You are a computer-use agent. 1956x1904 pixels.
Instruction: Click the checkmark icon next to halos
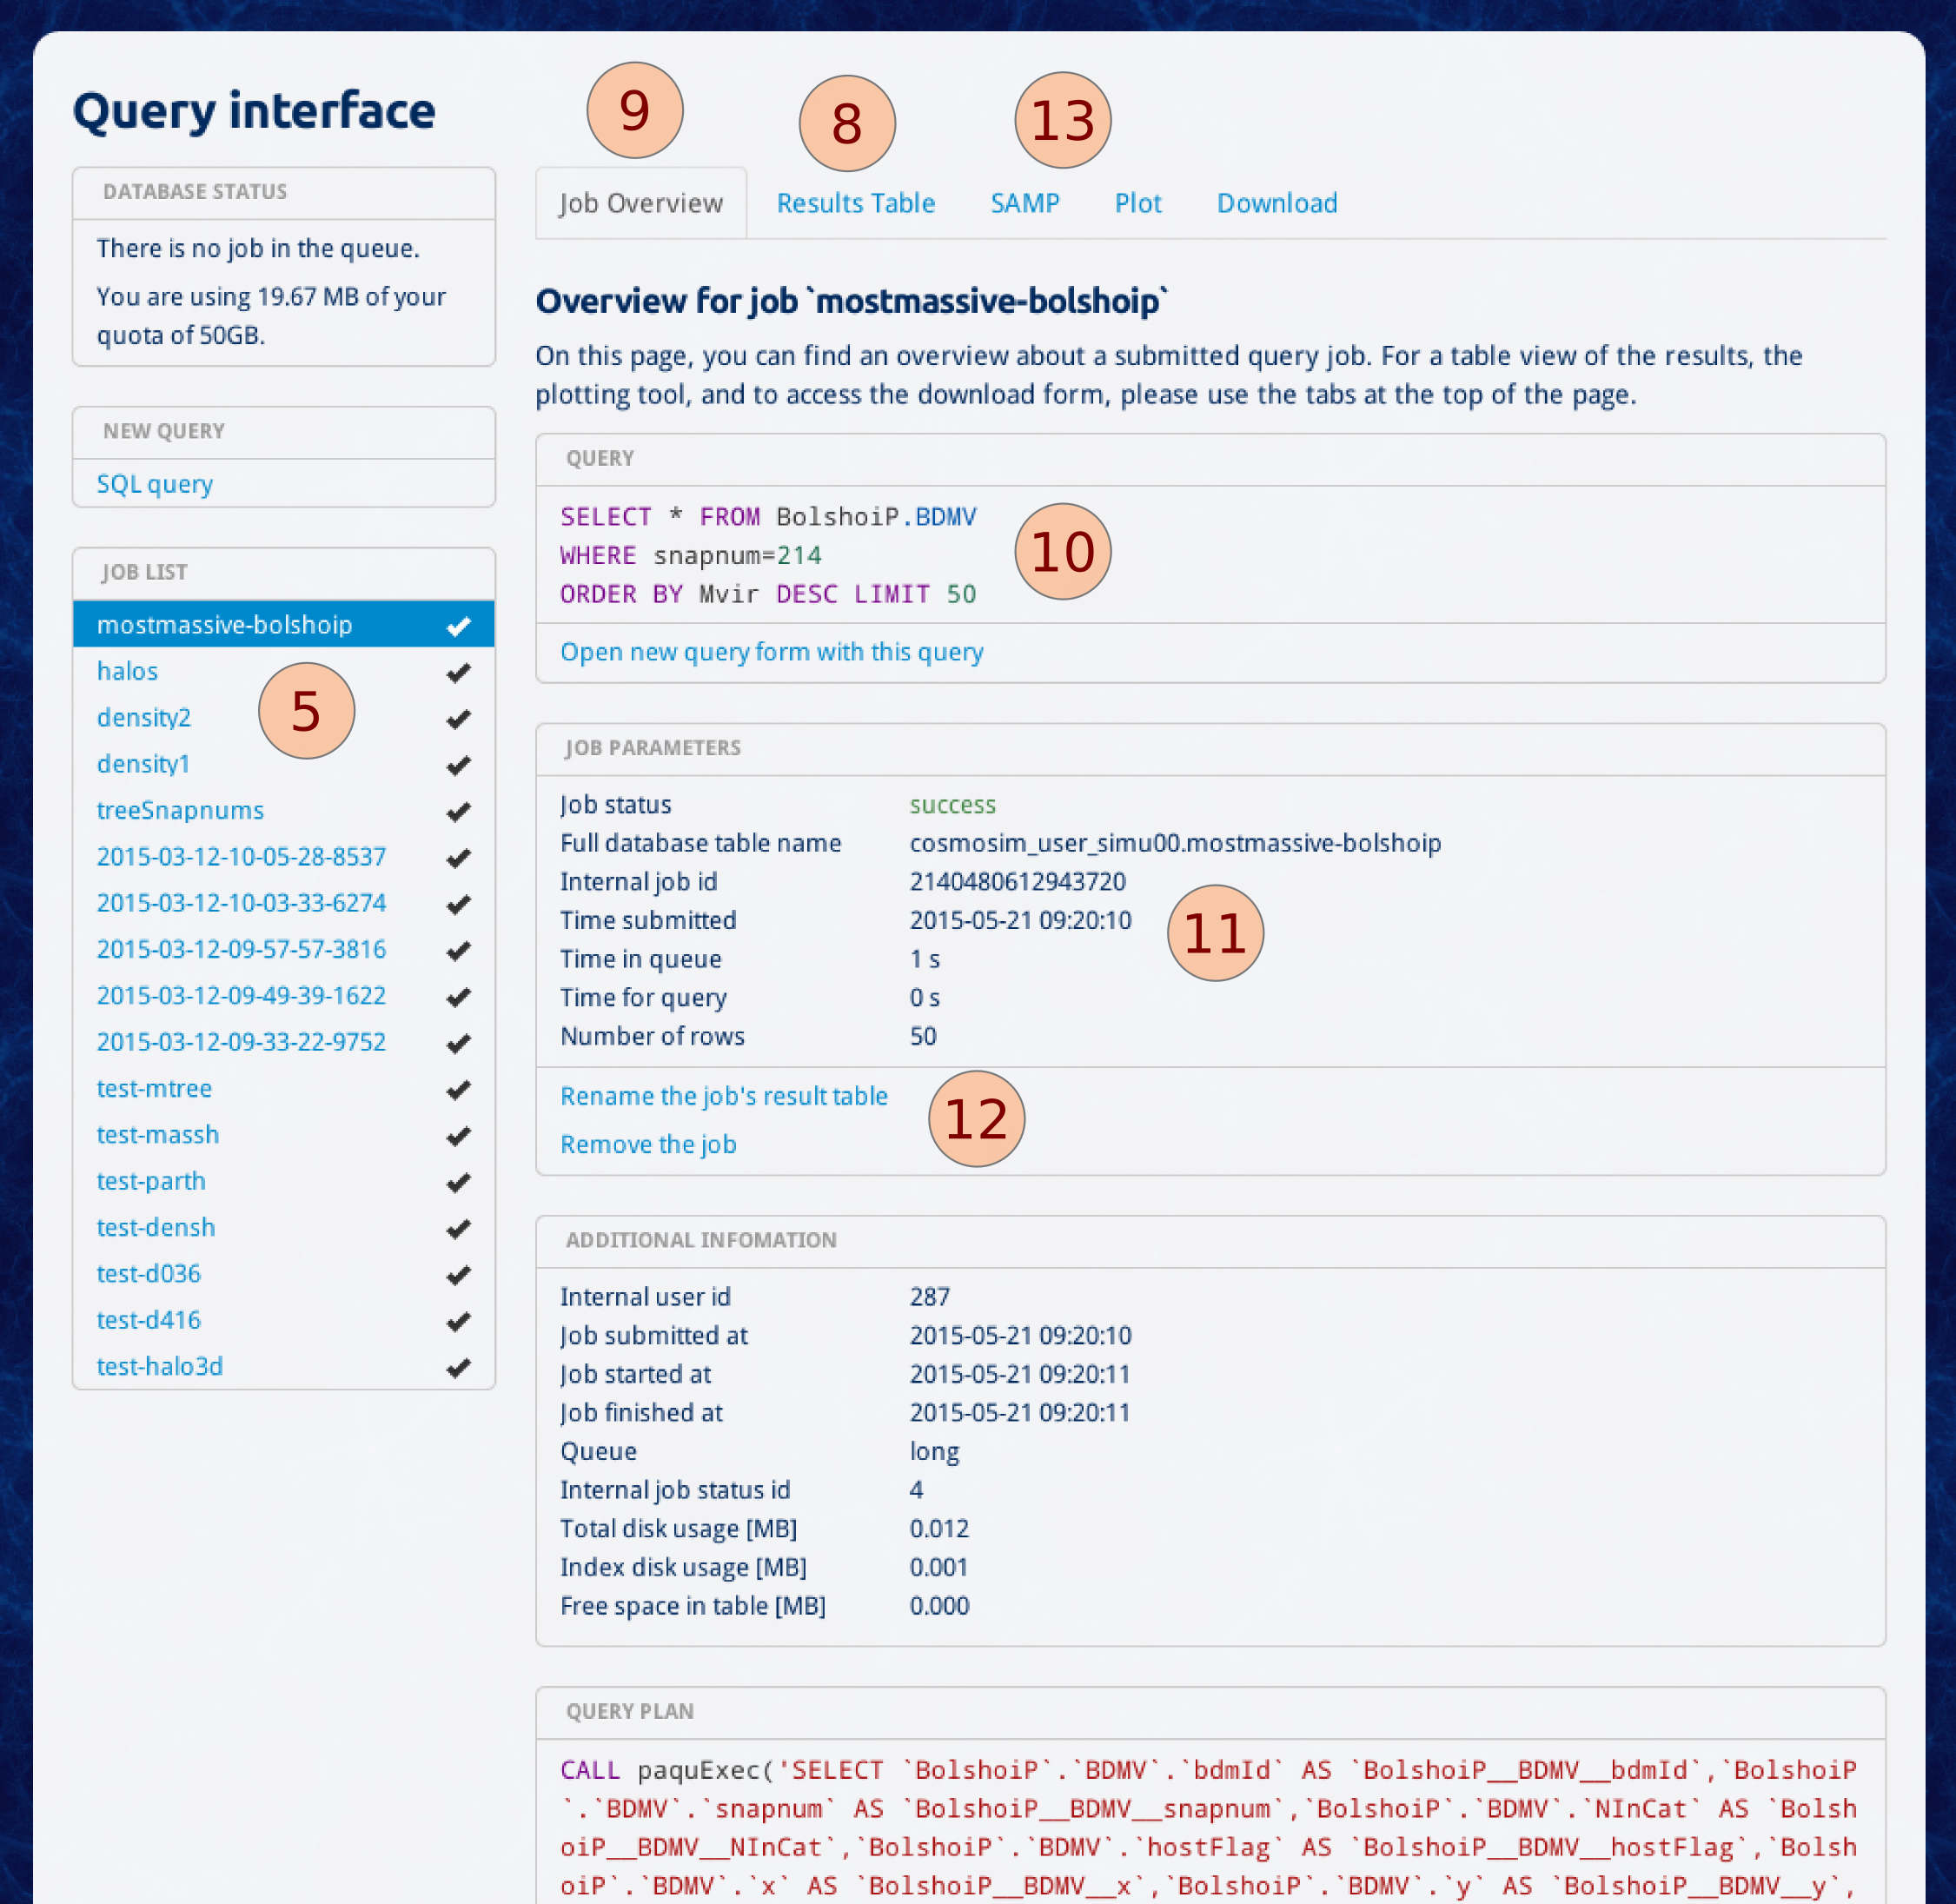459,672
